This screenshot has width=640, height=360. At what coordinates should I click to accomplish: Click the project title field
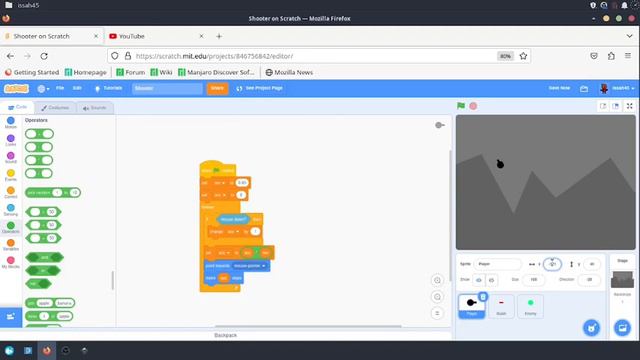(x=167, y=88)
